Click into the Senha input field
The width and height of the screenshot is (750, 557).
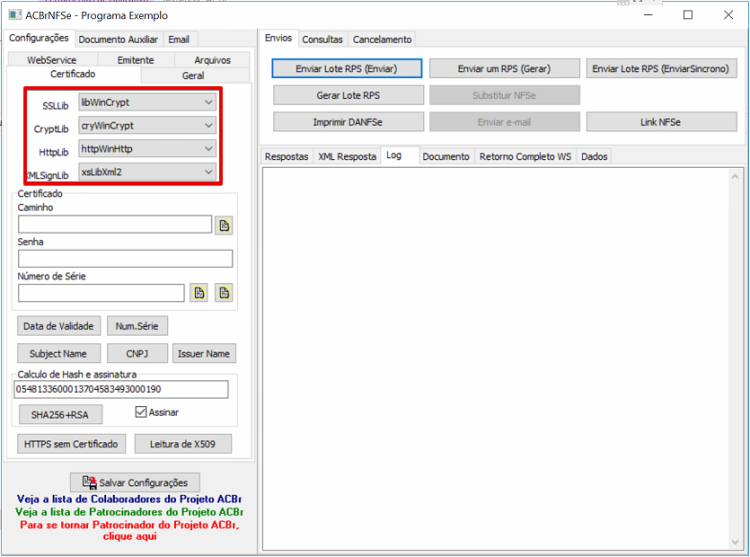coord(125,259)
